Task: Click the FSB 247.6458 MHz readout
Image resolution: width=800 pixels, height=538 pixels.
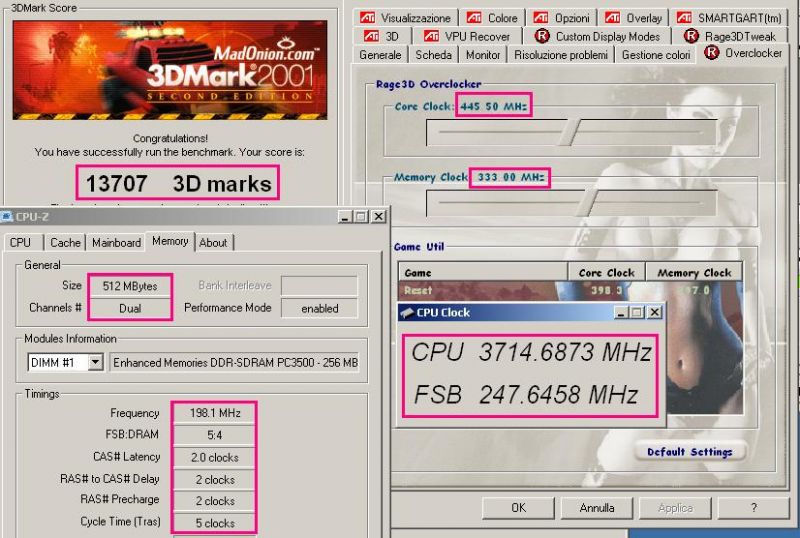Action: (525, 395)
